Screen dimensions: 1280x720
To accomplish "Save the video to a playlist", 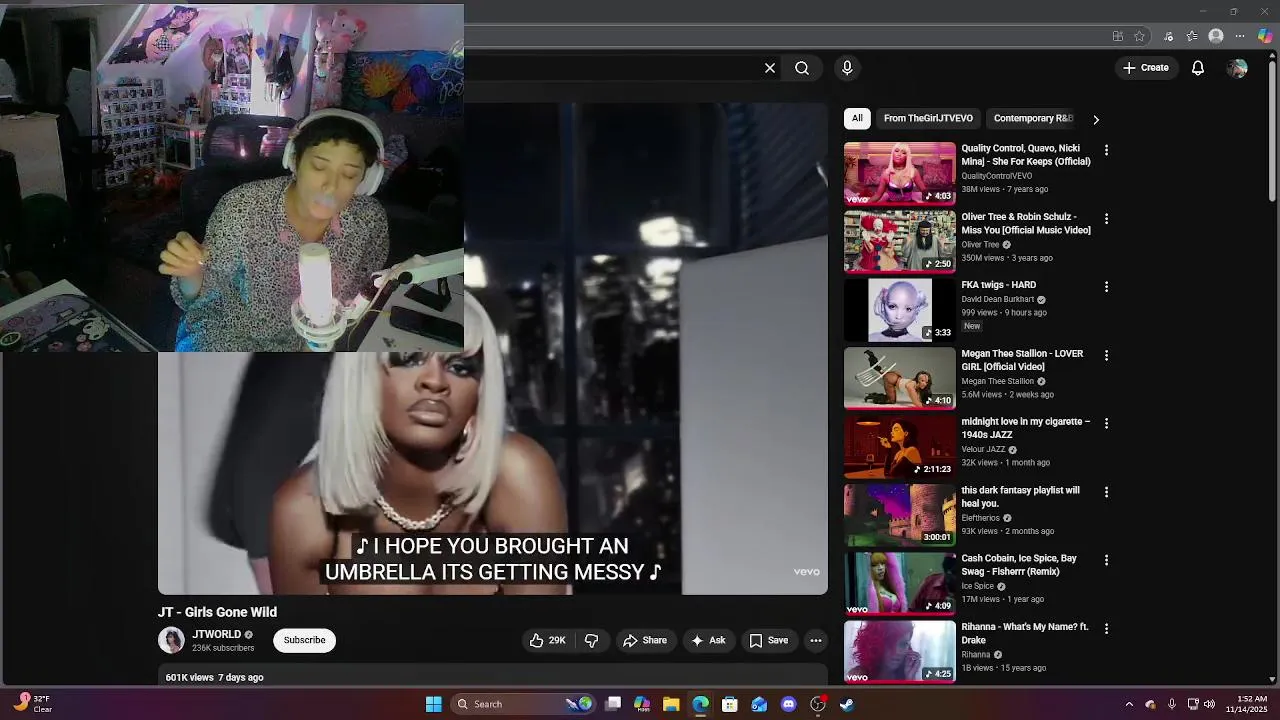I will 769,640.
